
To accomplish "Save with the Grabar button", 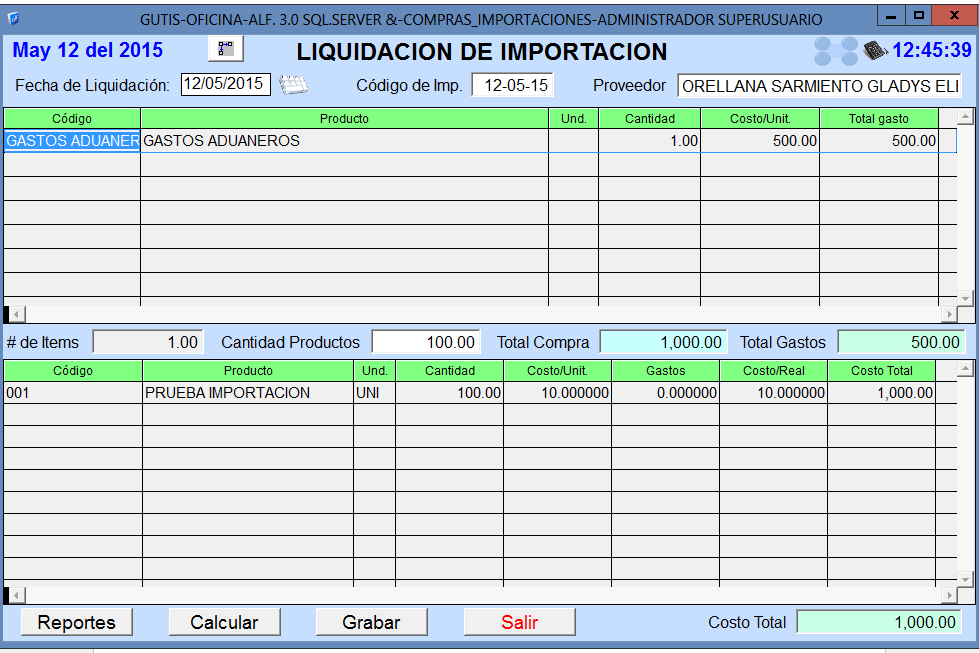I will 371,622.
